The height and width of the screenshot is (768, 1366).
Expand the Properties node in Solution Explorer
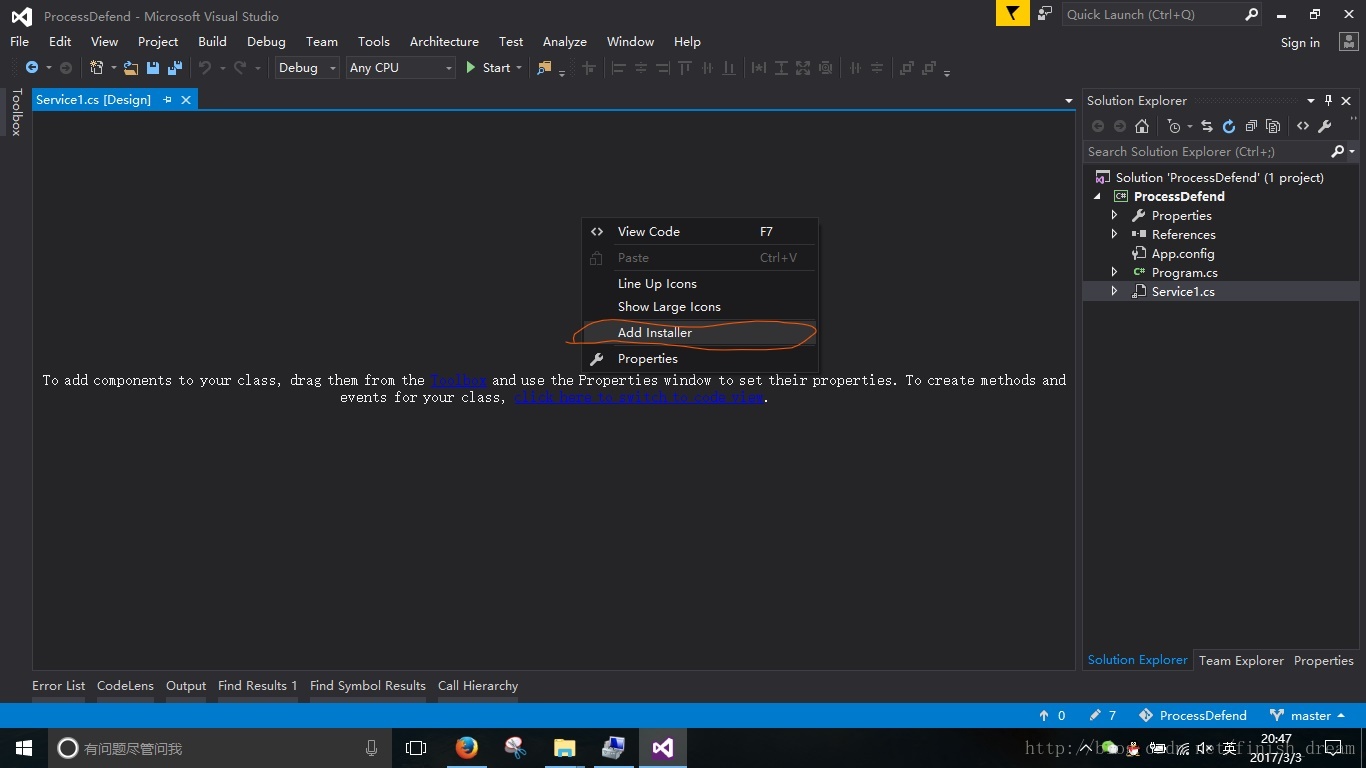[1115, 216]
